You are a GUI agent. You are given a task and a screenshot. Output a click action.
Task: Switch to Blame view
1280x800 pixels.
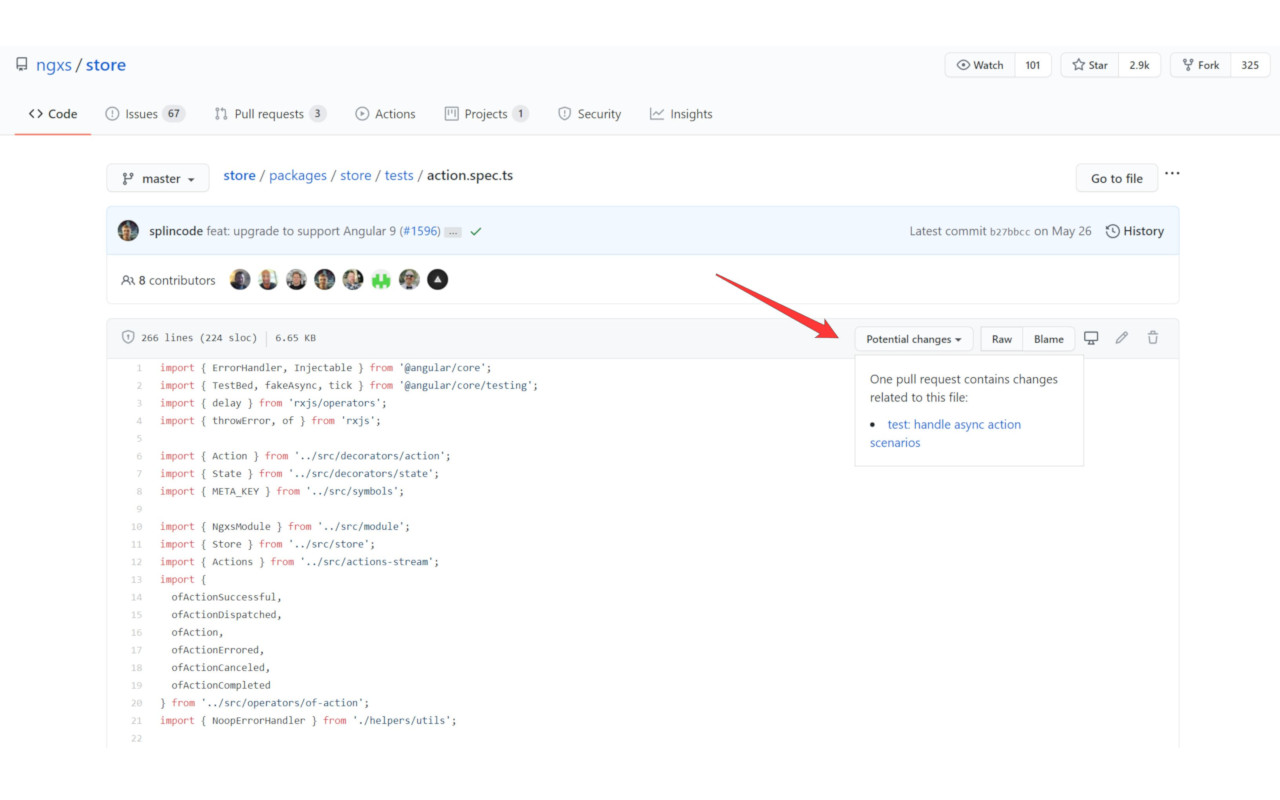[1048, 338]
